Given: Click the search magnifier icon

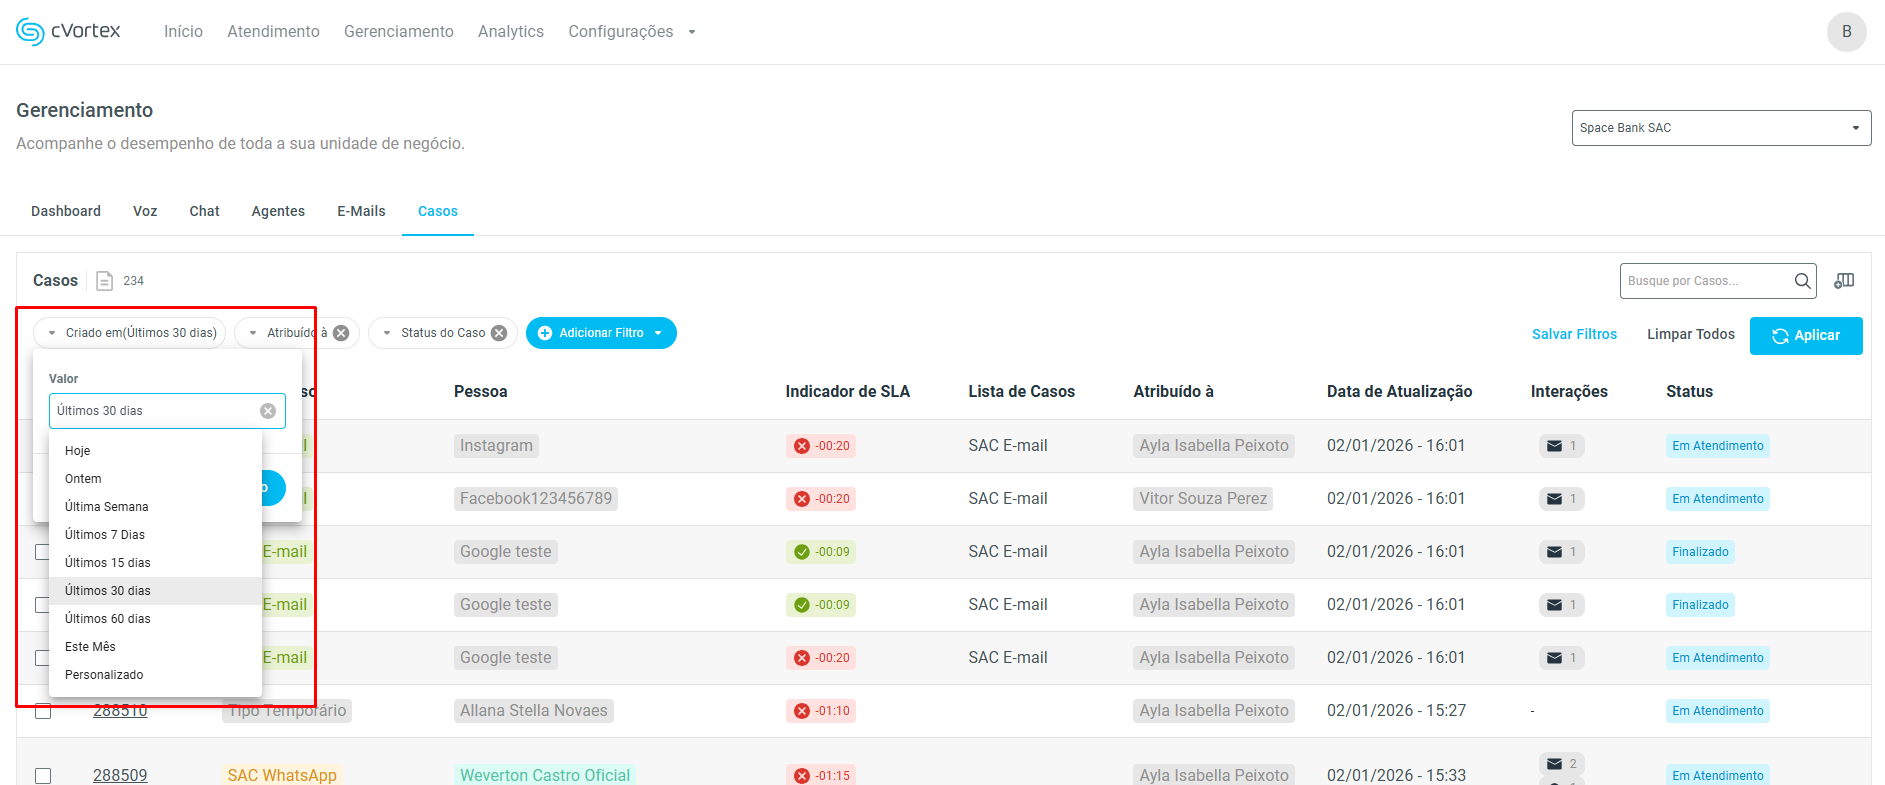Looking at the screenshot, I should [1802, 281].
